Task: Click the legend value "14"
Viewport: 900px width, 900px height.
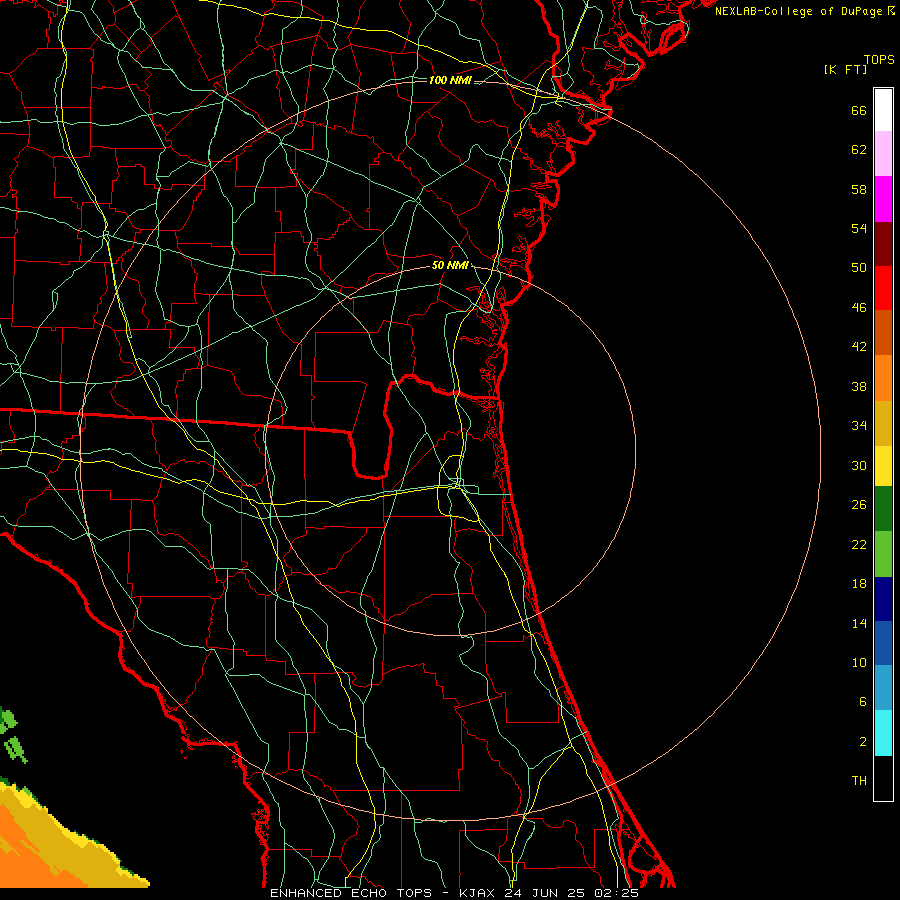Action: click(x=859, y=623)
